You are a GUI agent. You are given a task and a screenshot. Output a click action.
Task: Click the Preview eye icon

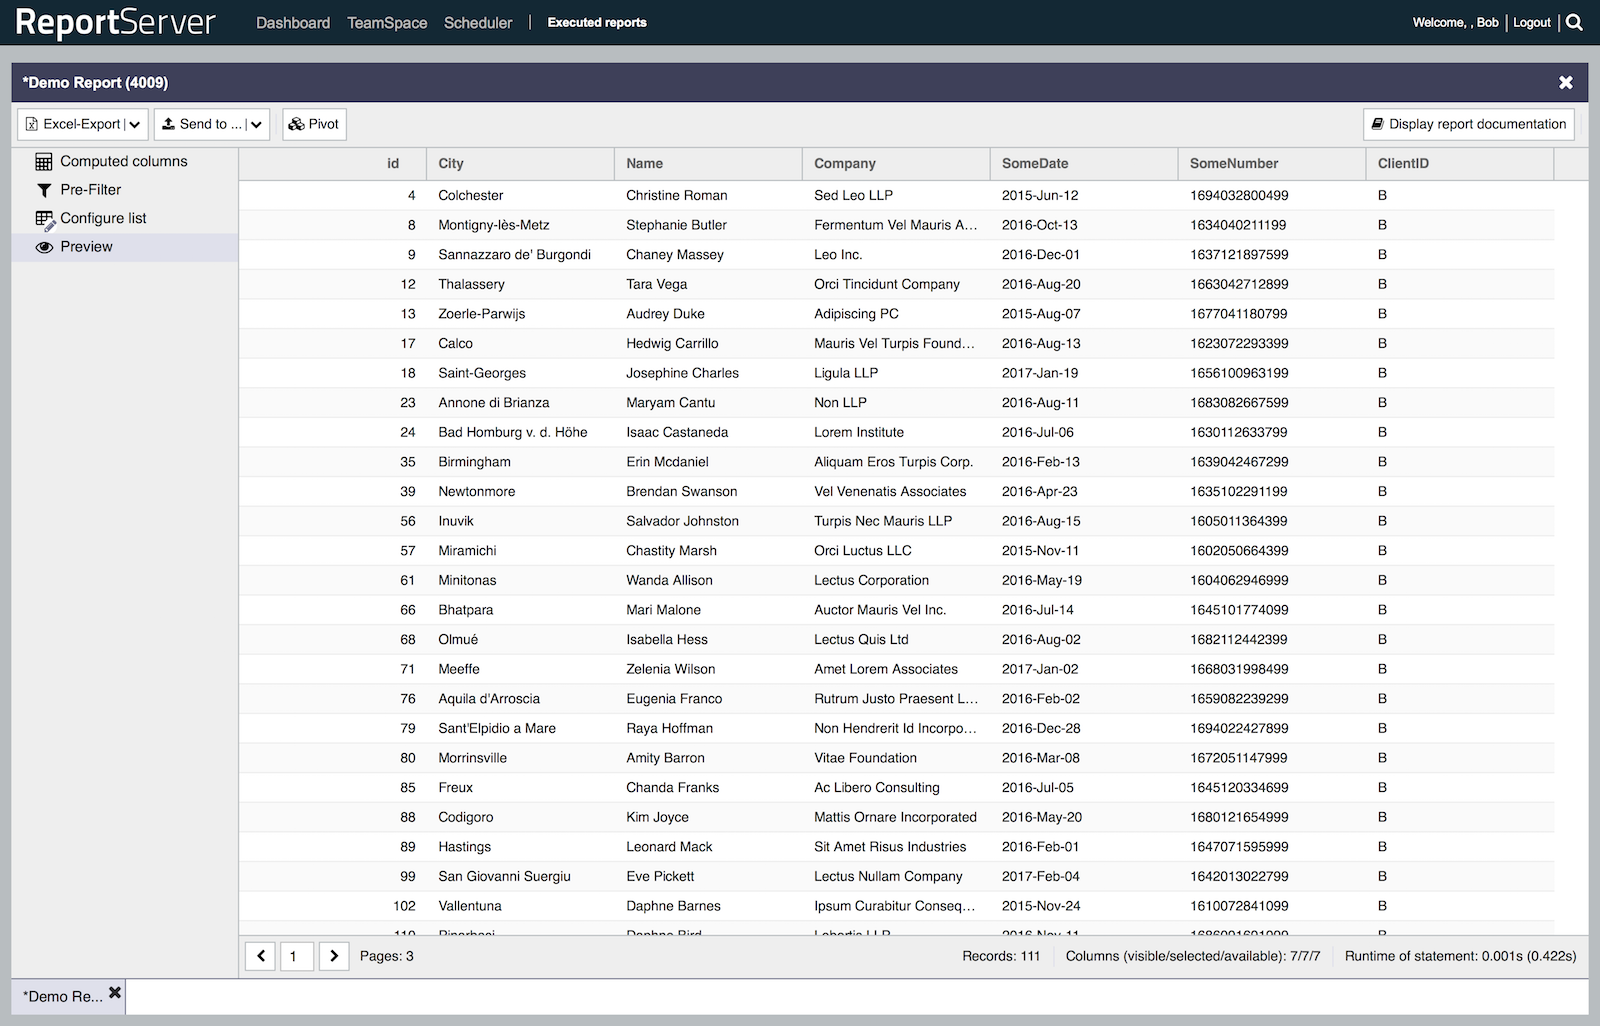(x=44, y=247)
